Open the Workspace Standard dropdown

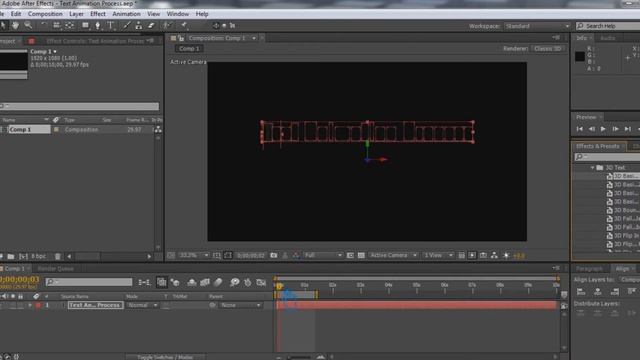point(537,26)
